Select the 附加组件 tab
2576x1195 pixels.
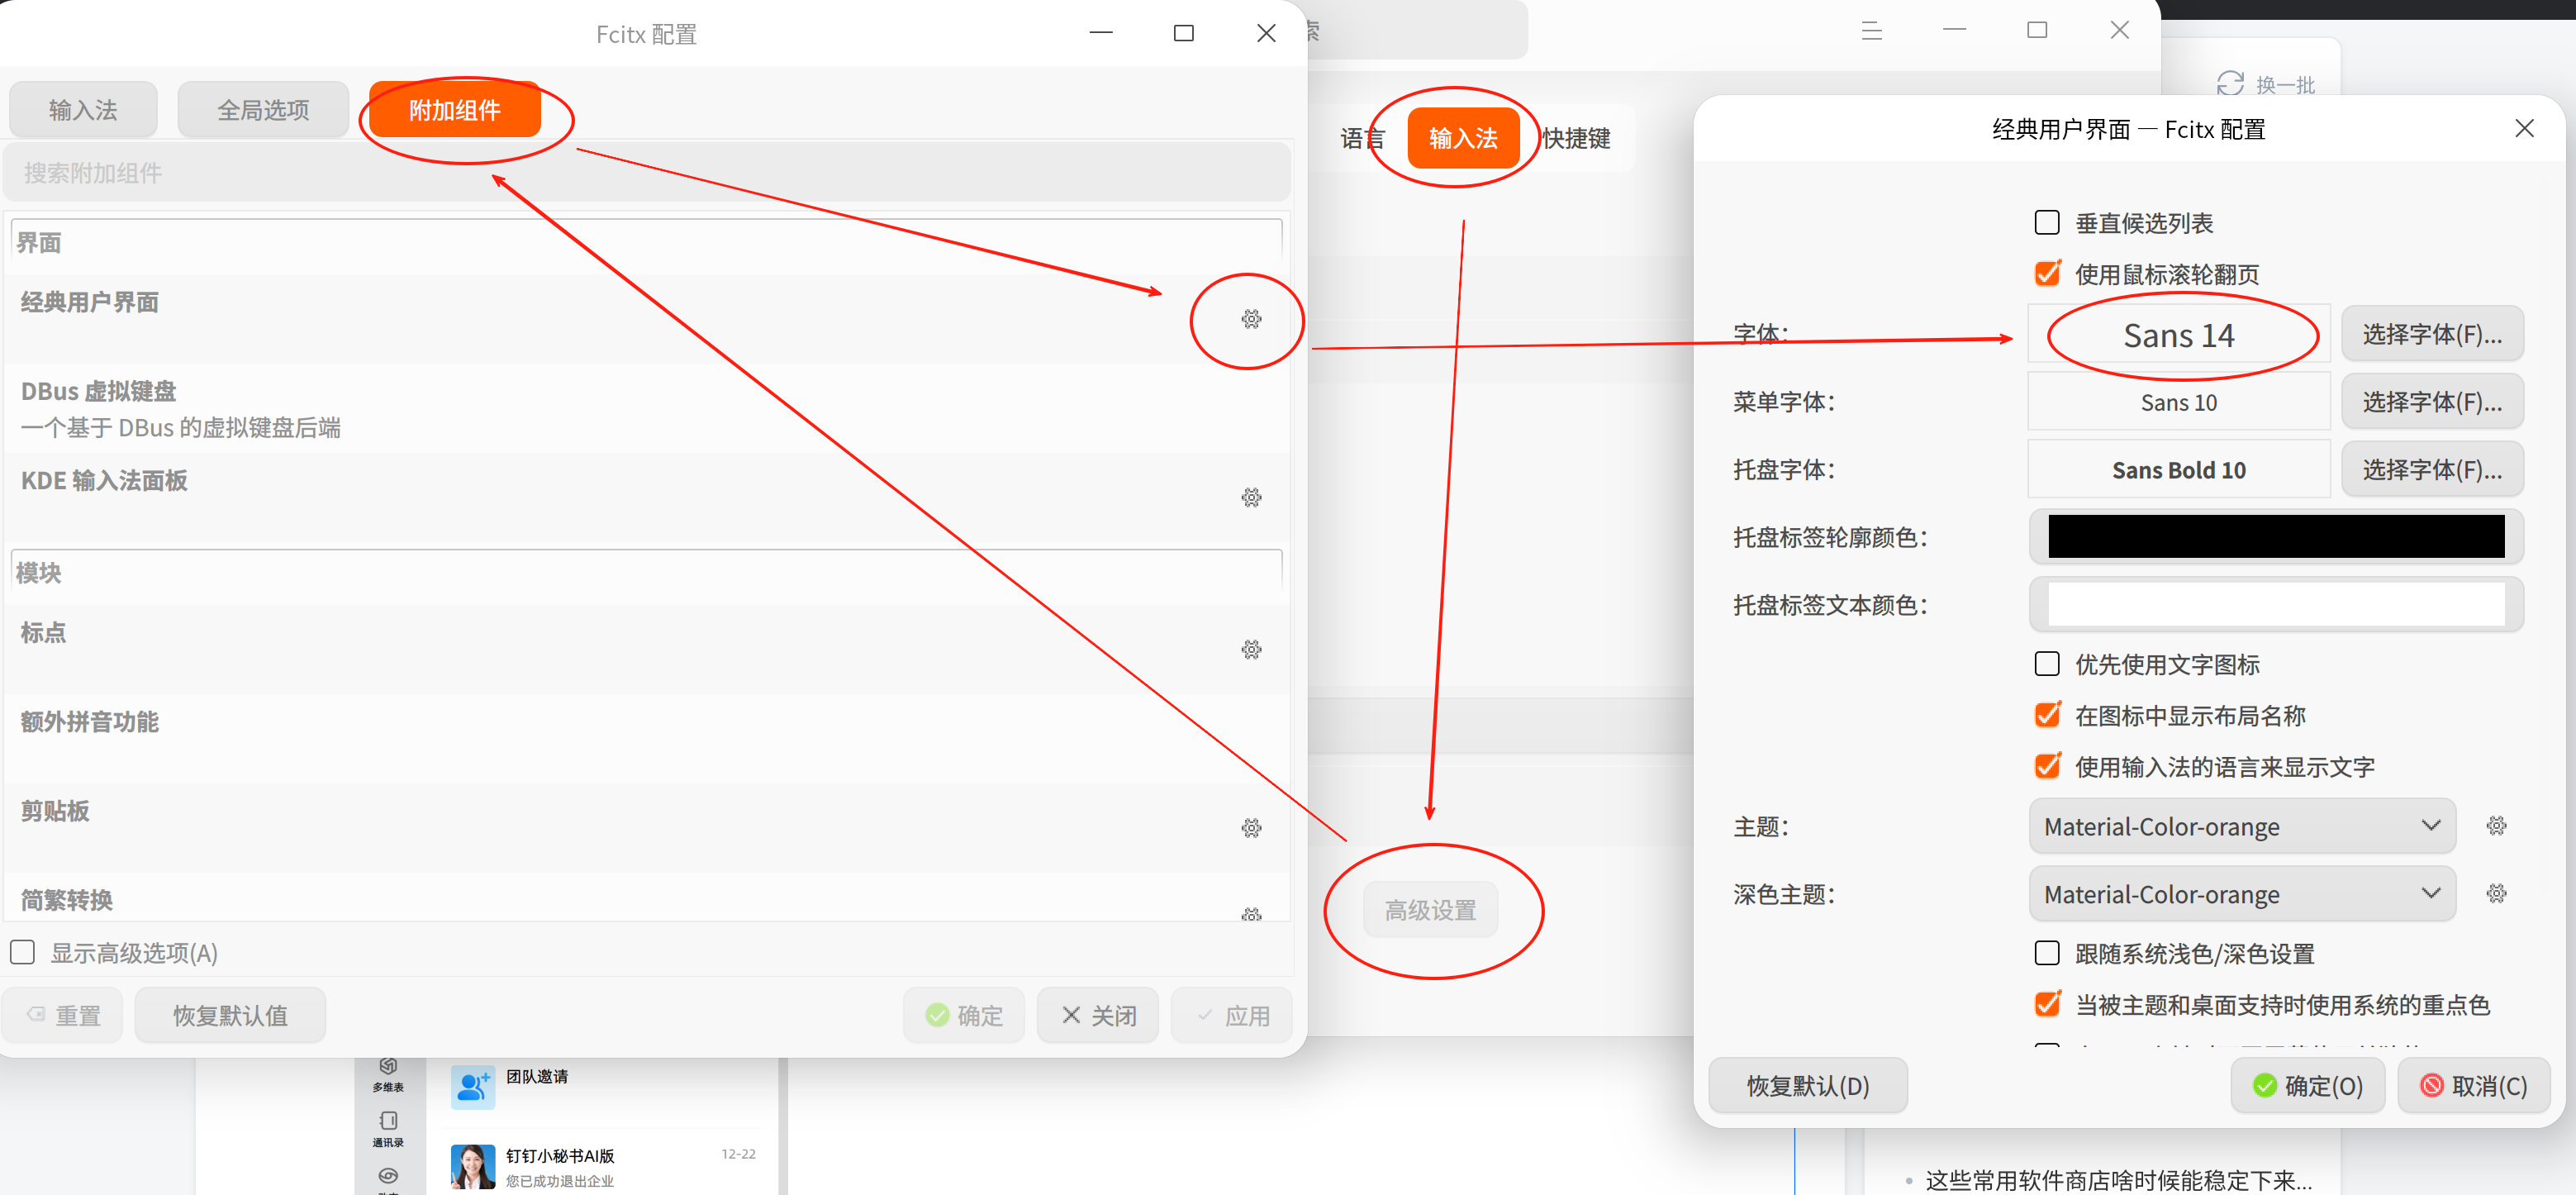tap(455, 109)
